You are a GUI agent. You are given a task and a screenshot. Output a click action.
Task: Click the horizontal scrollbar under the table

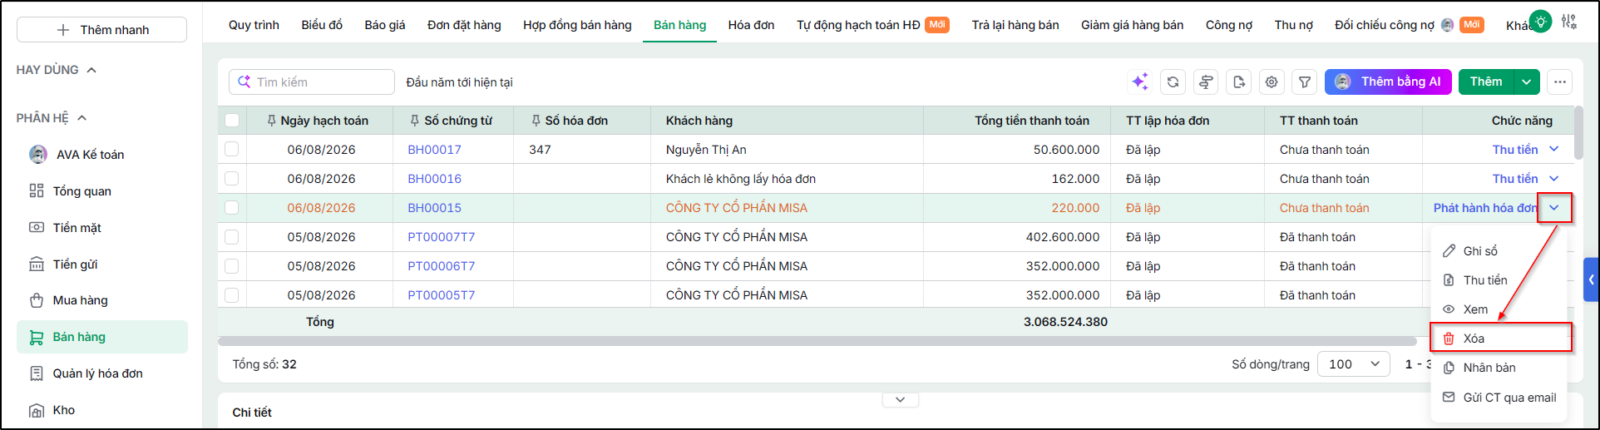(817, 341)
